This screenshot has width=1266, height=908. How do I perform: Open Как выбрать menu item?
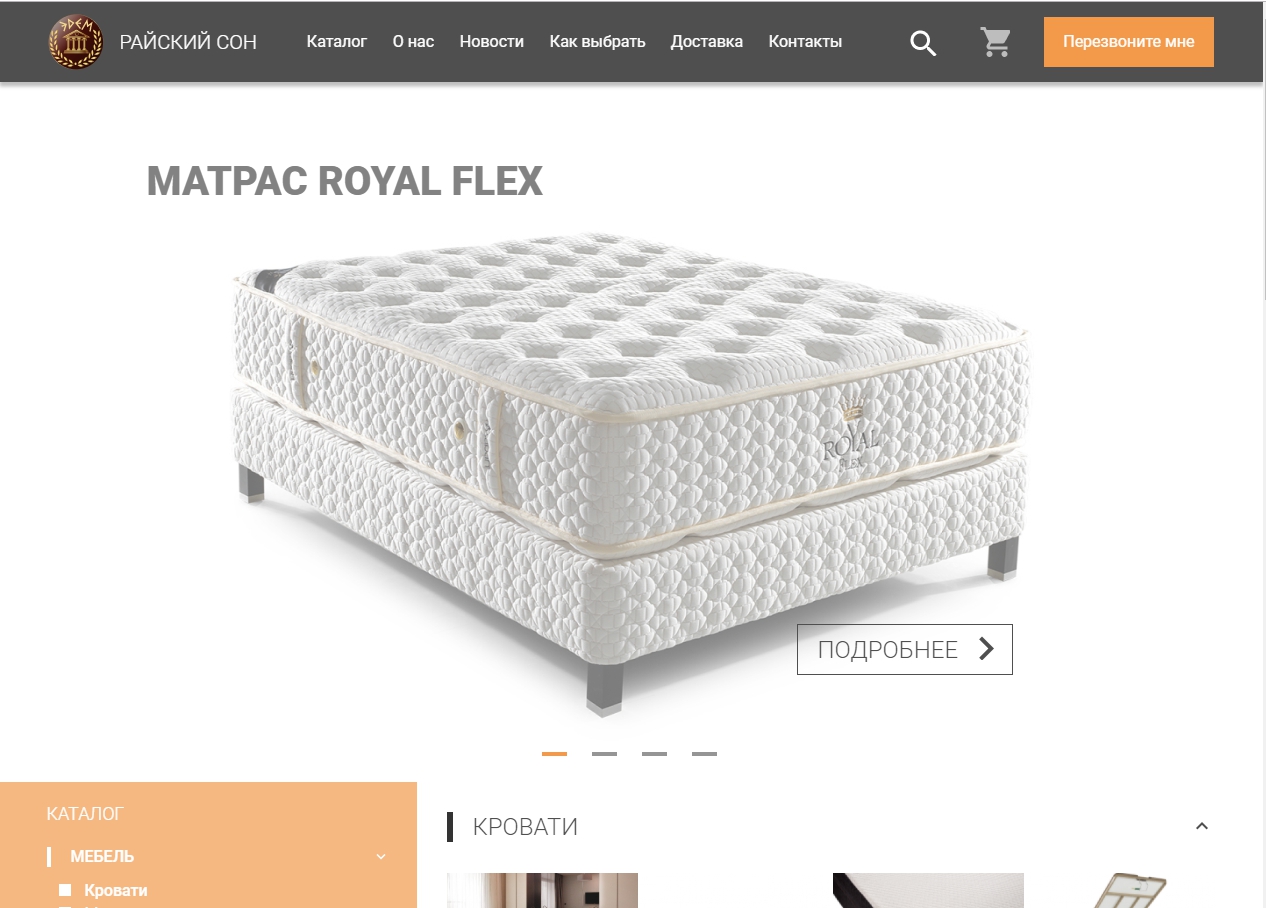pos(597,42)
